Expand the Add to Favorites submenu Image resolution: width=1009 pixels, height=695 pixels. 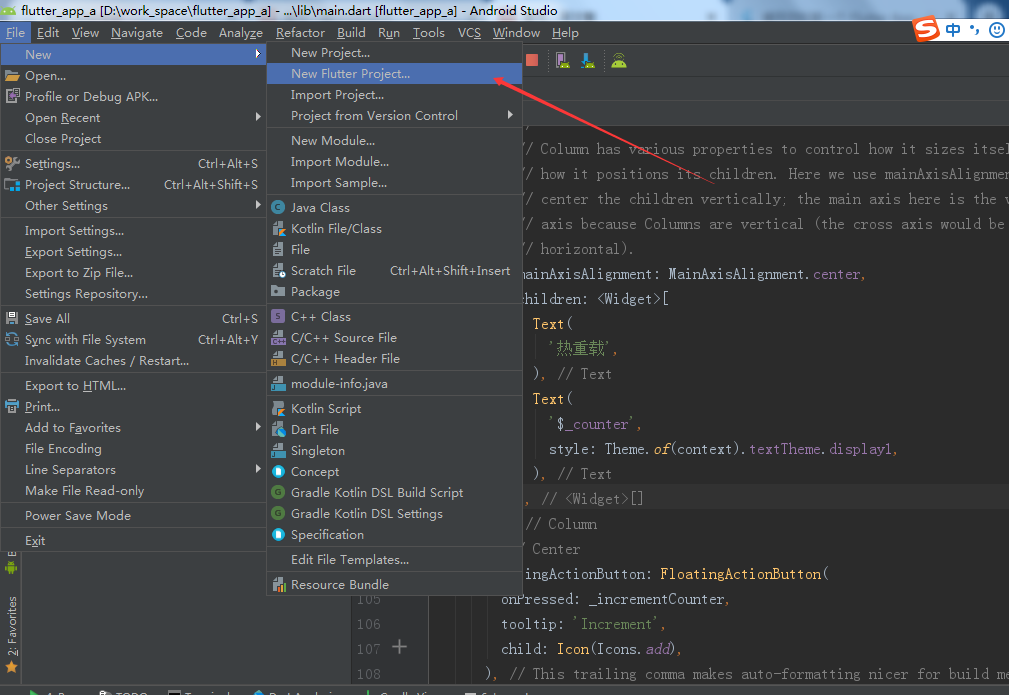click(x=133, y=428)
